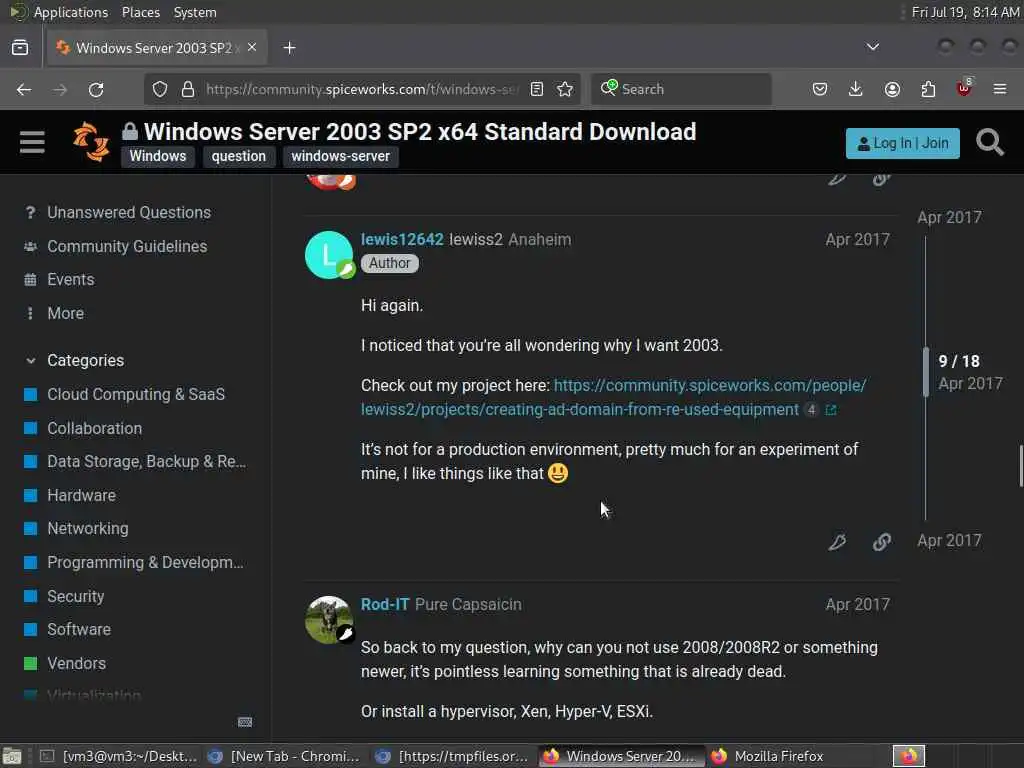Click the page vertical scrollbar

click(x=1020, y=466)
